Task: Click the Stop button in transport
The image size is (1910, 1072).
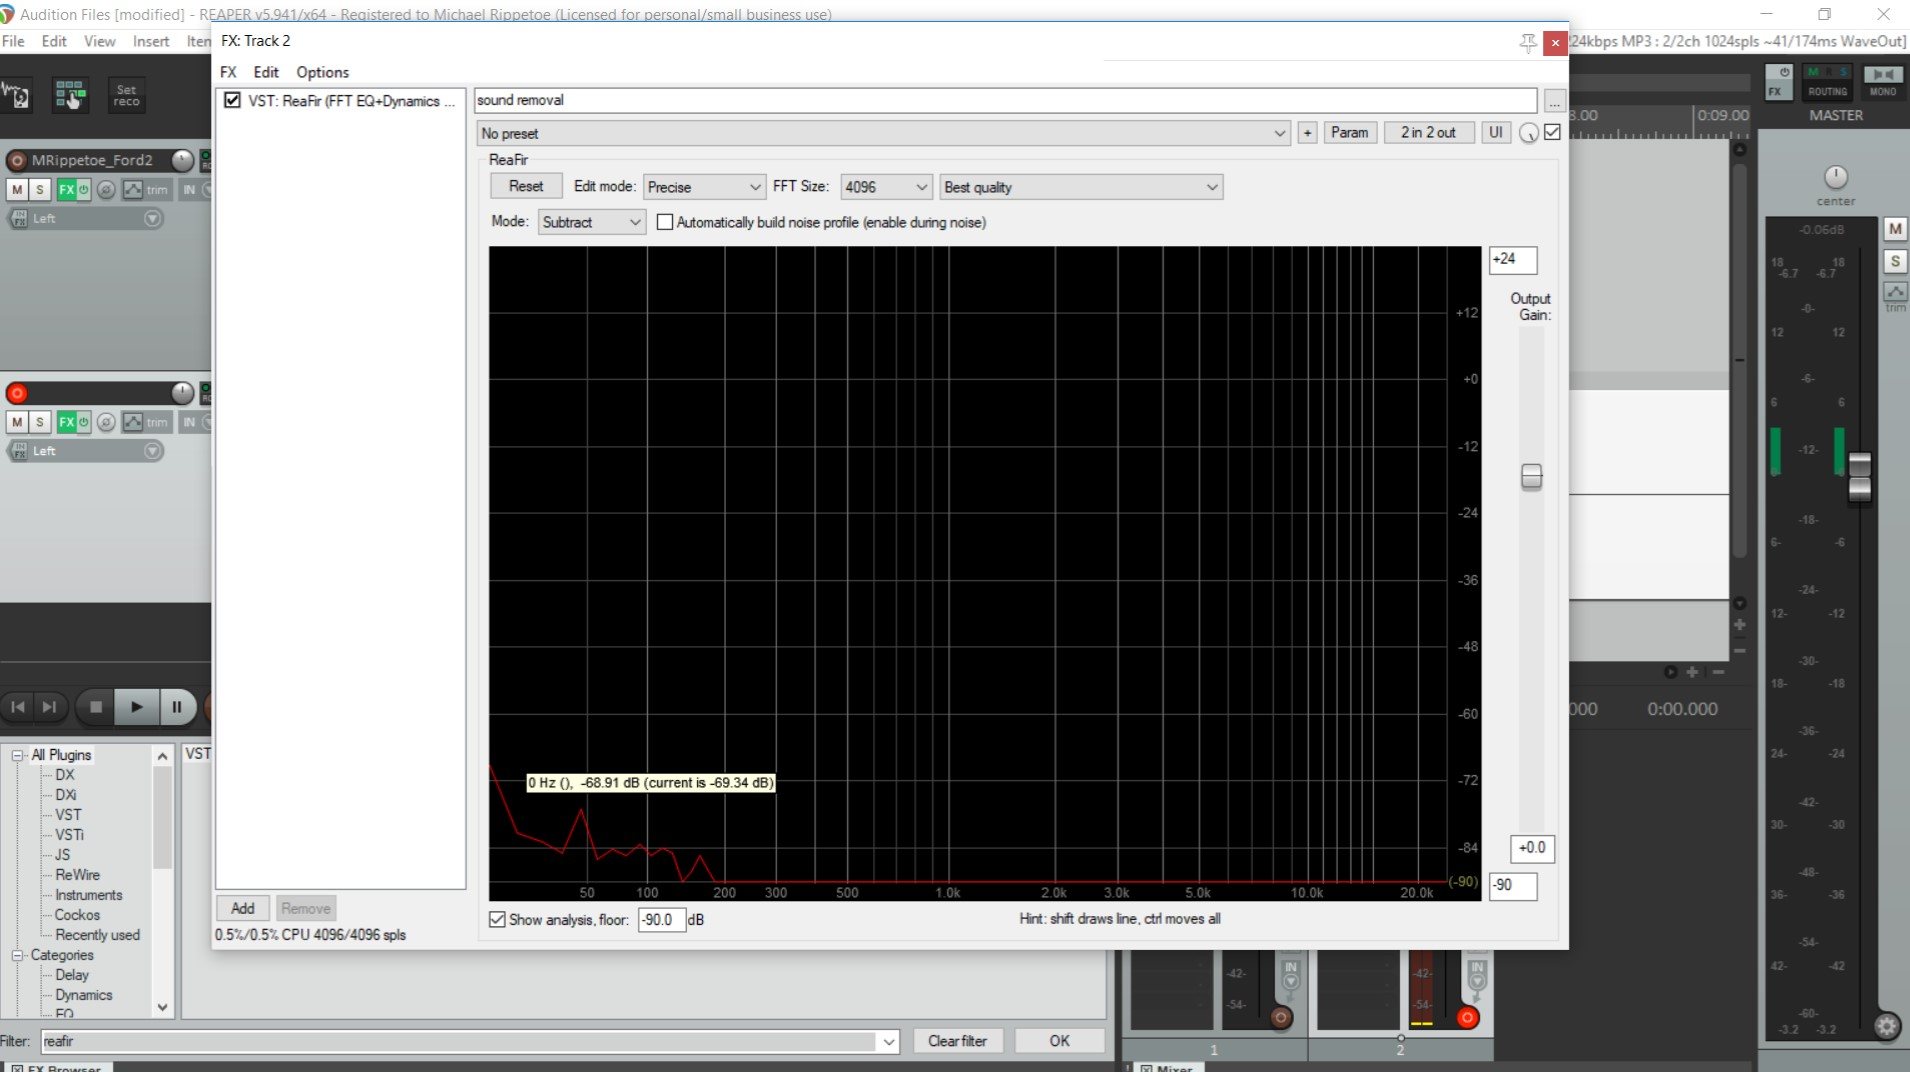Action: click(96, 707)
